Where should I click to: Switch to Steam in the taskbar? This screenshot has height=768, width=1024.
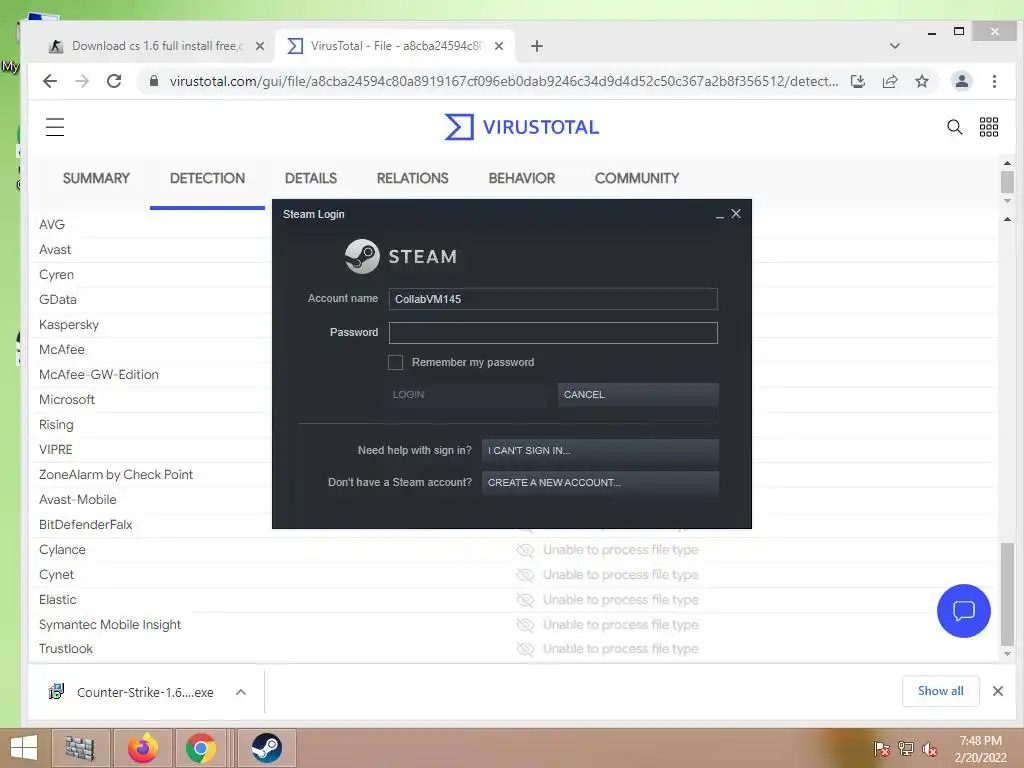[x=266, y=748]
